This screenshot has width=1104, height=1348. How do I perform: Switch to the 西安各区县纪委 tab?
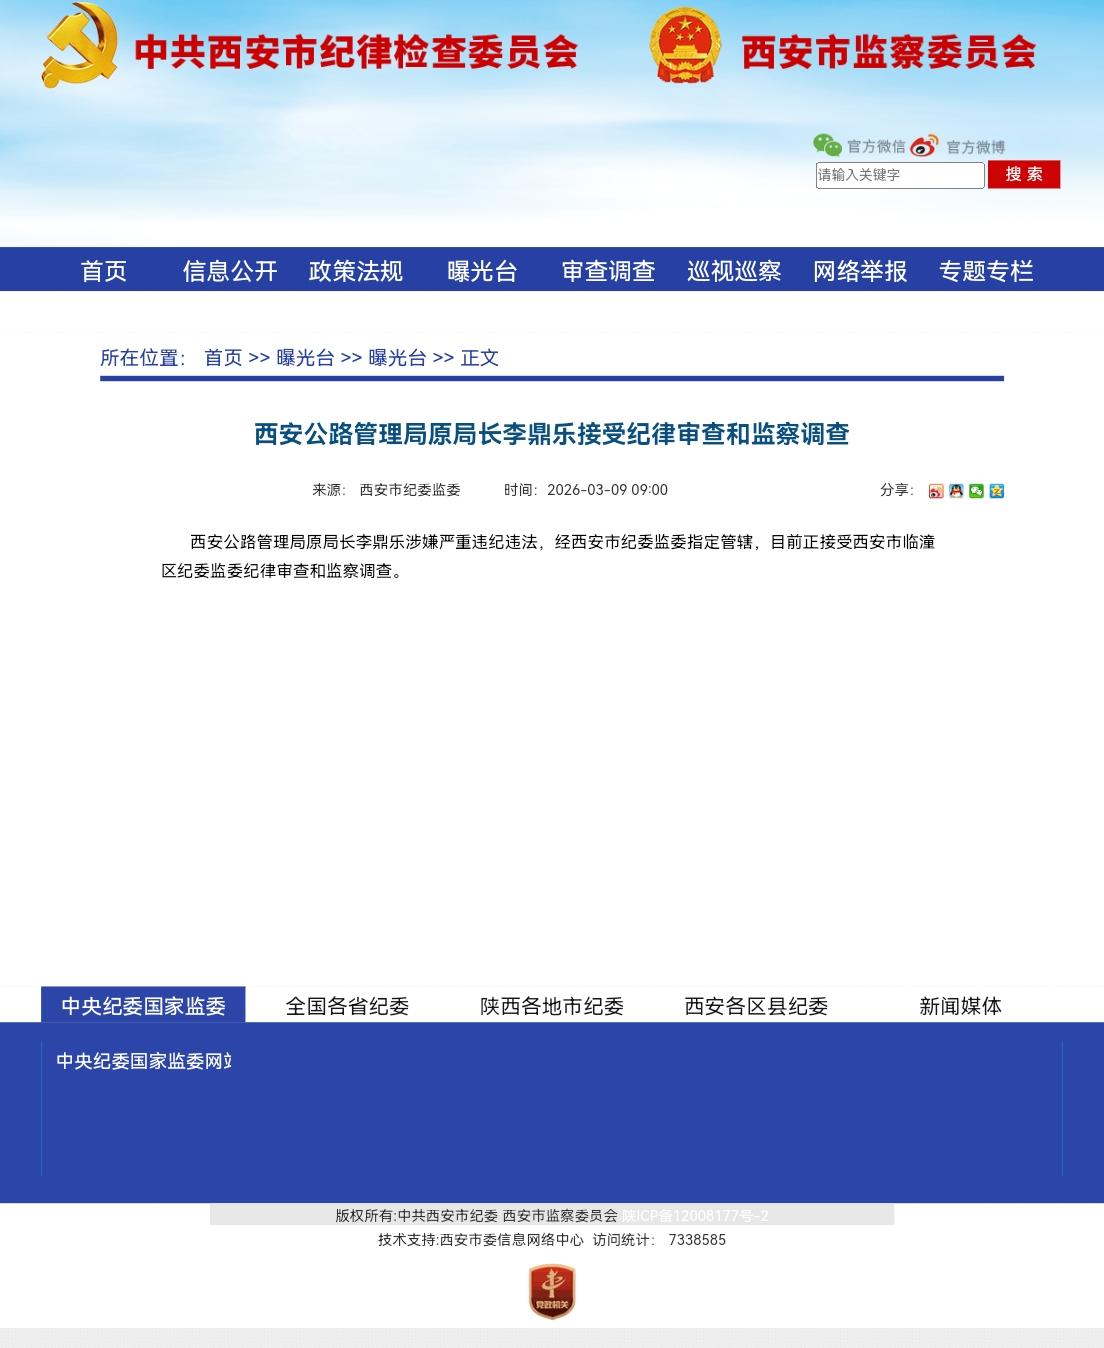756,1006
